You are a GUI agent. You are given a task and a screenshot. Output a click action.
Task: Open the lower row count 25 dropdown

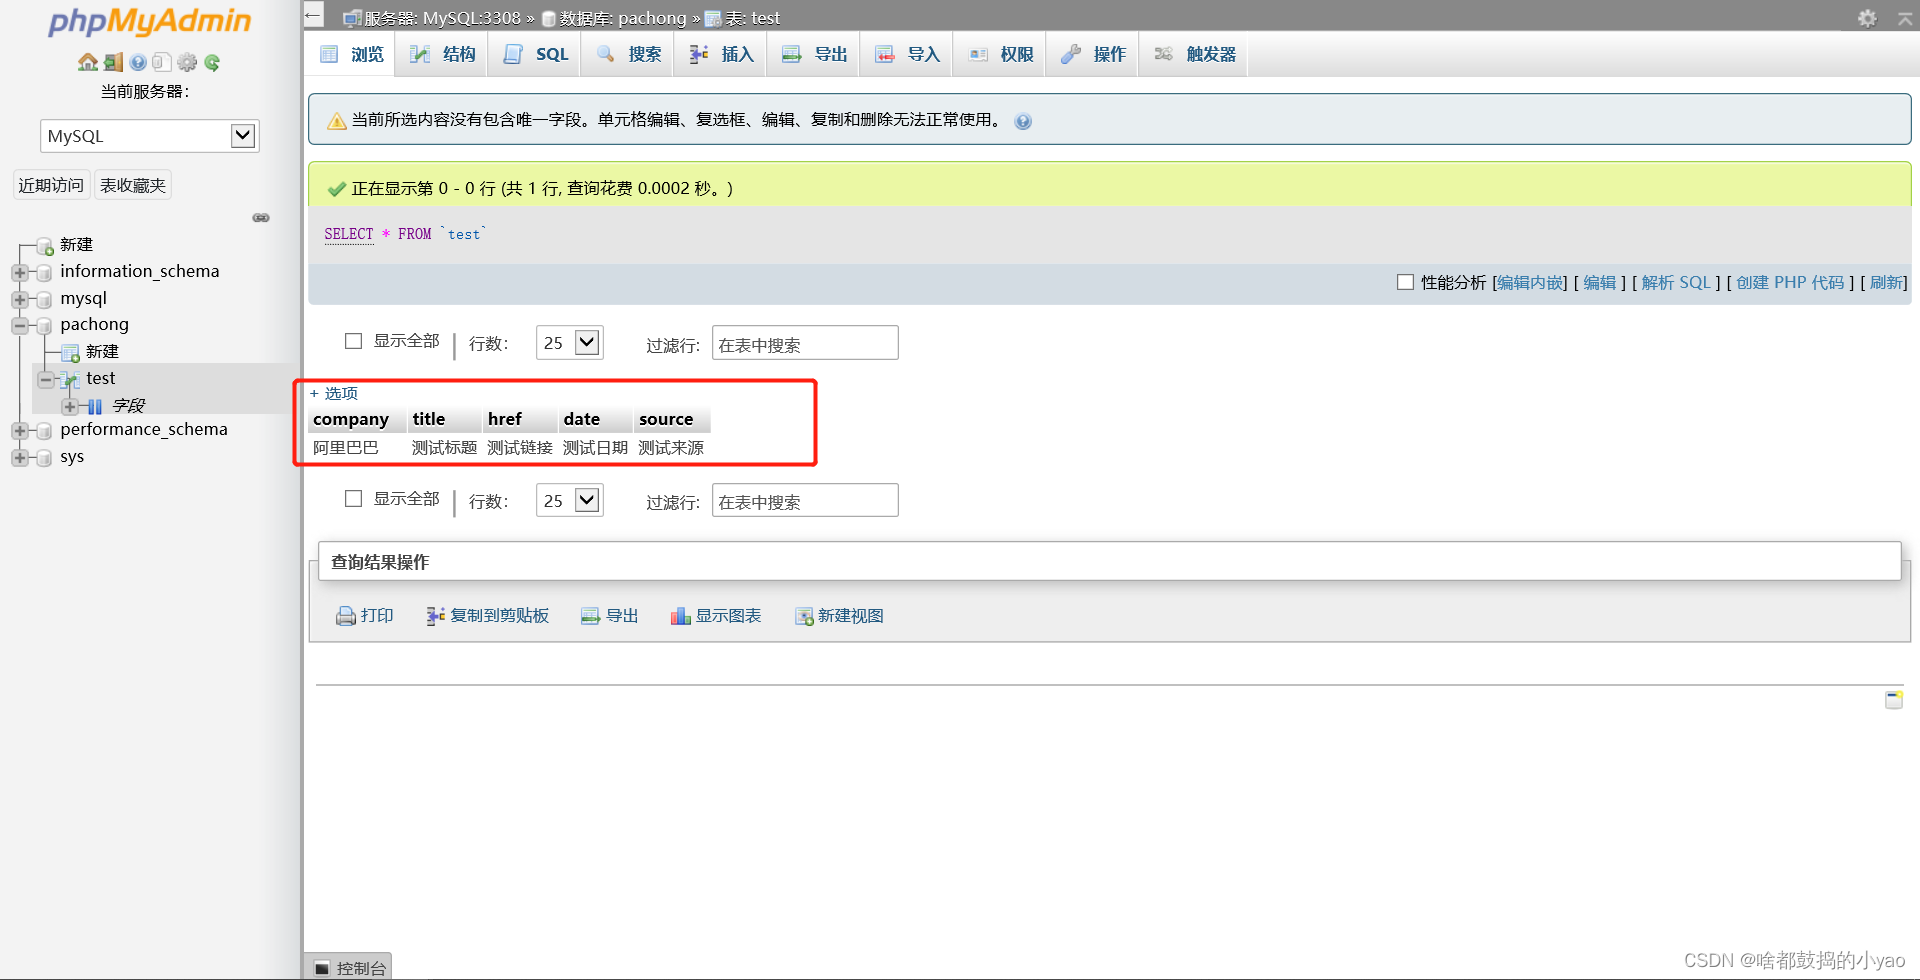point(569,500)
